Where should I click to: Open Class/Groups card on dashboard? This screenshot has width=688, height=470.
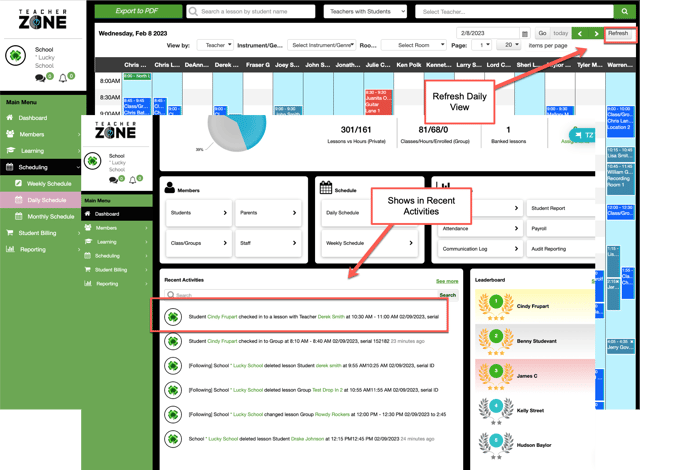pos(199,243)
